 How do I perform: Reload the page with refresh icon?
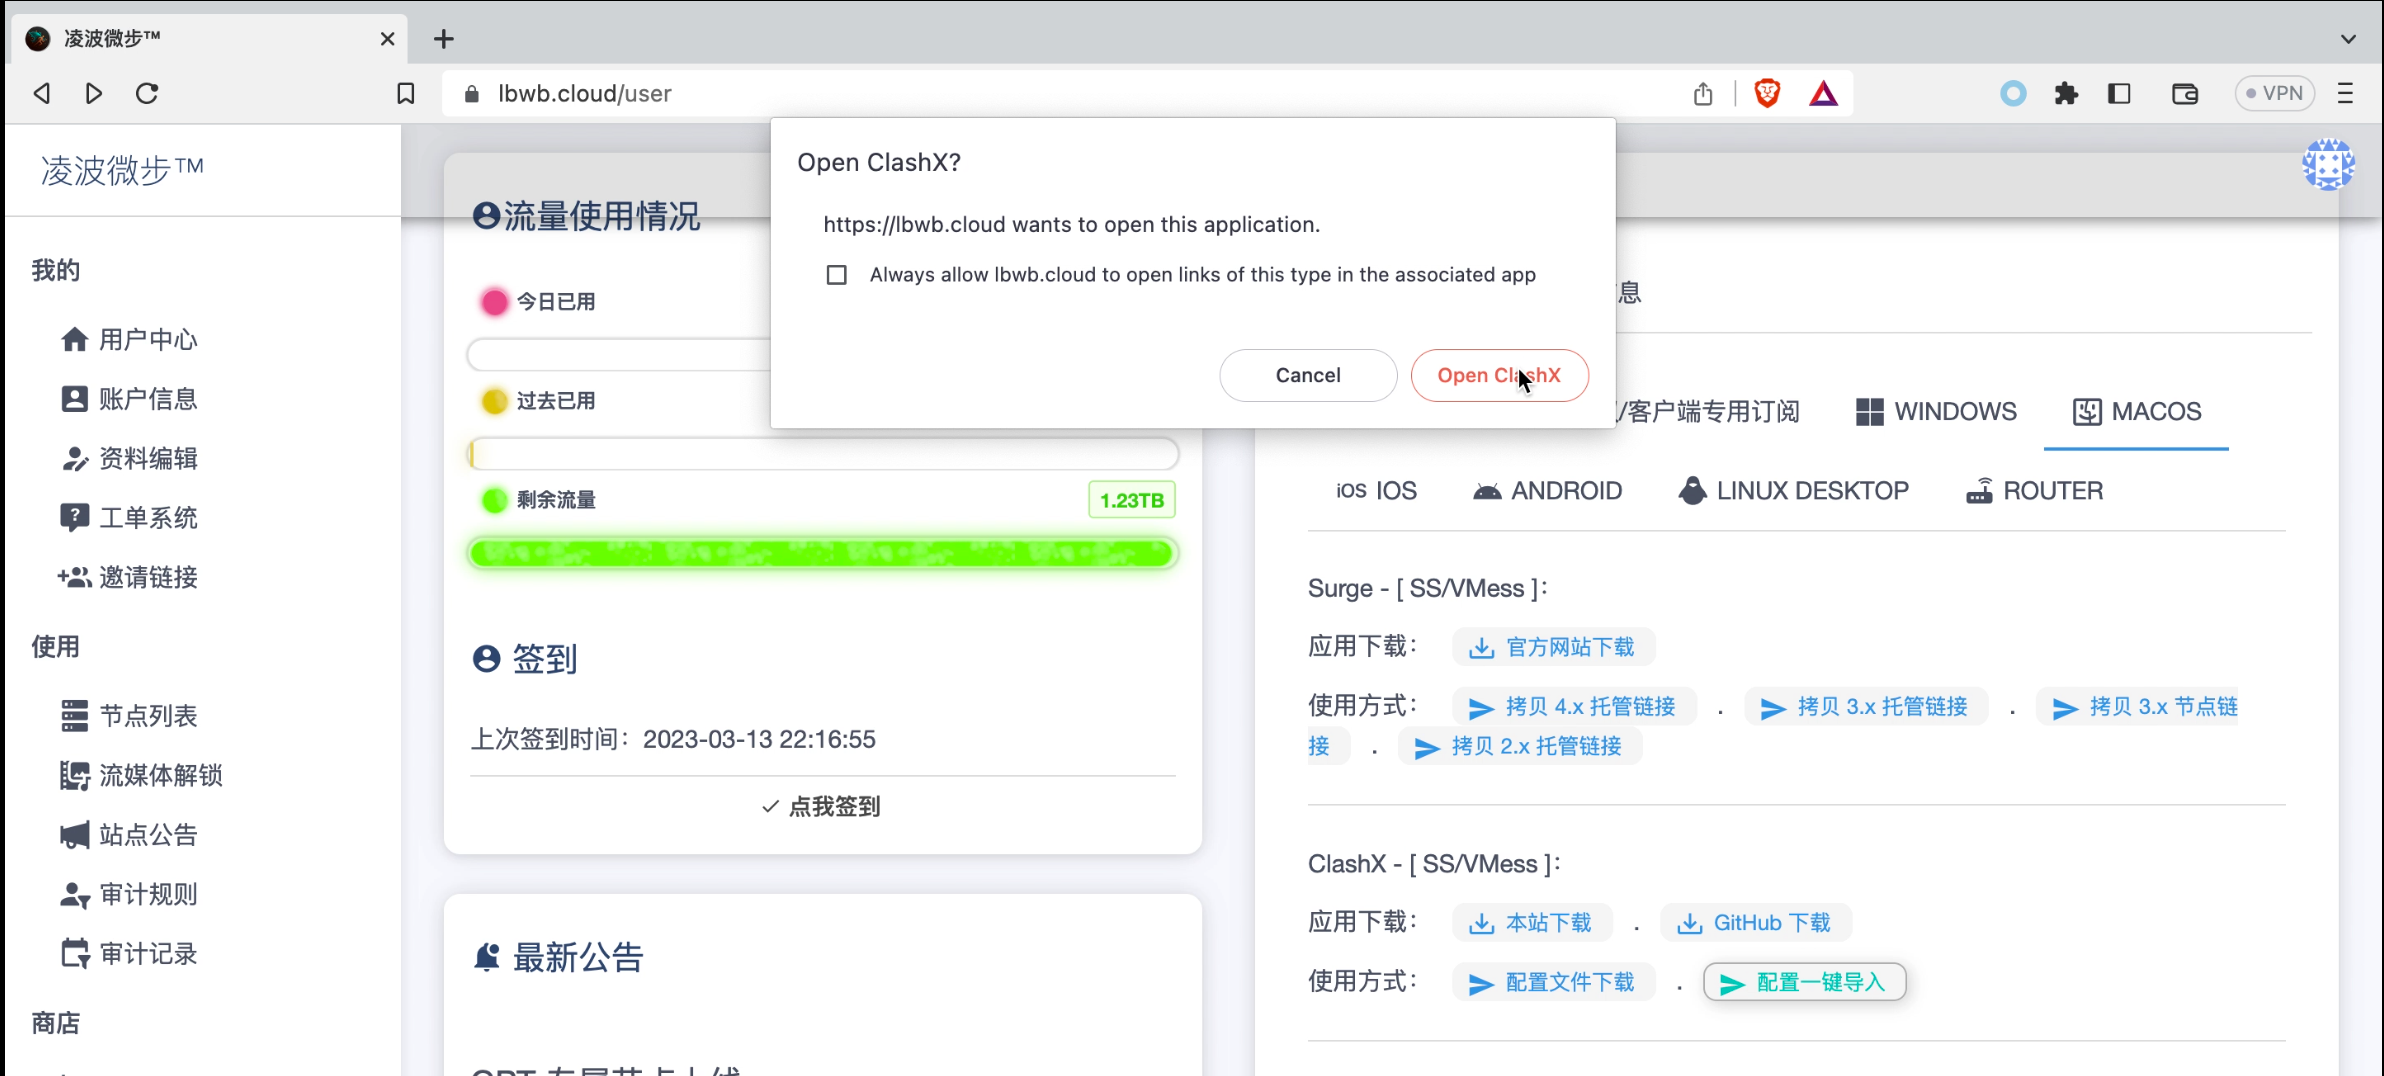[x=147, y=94]
